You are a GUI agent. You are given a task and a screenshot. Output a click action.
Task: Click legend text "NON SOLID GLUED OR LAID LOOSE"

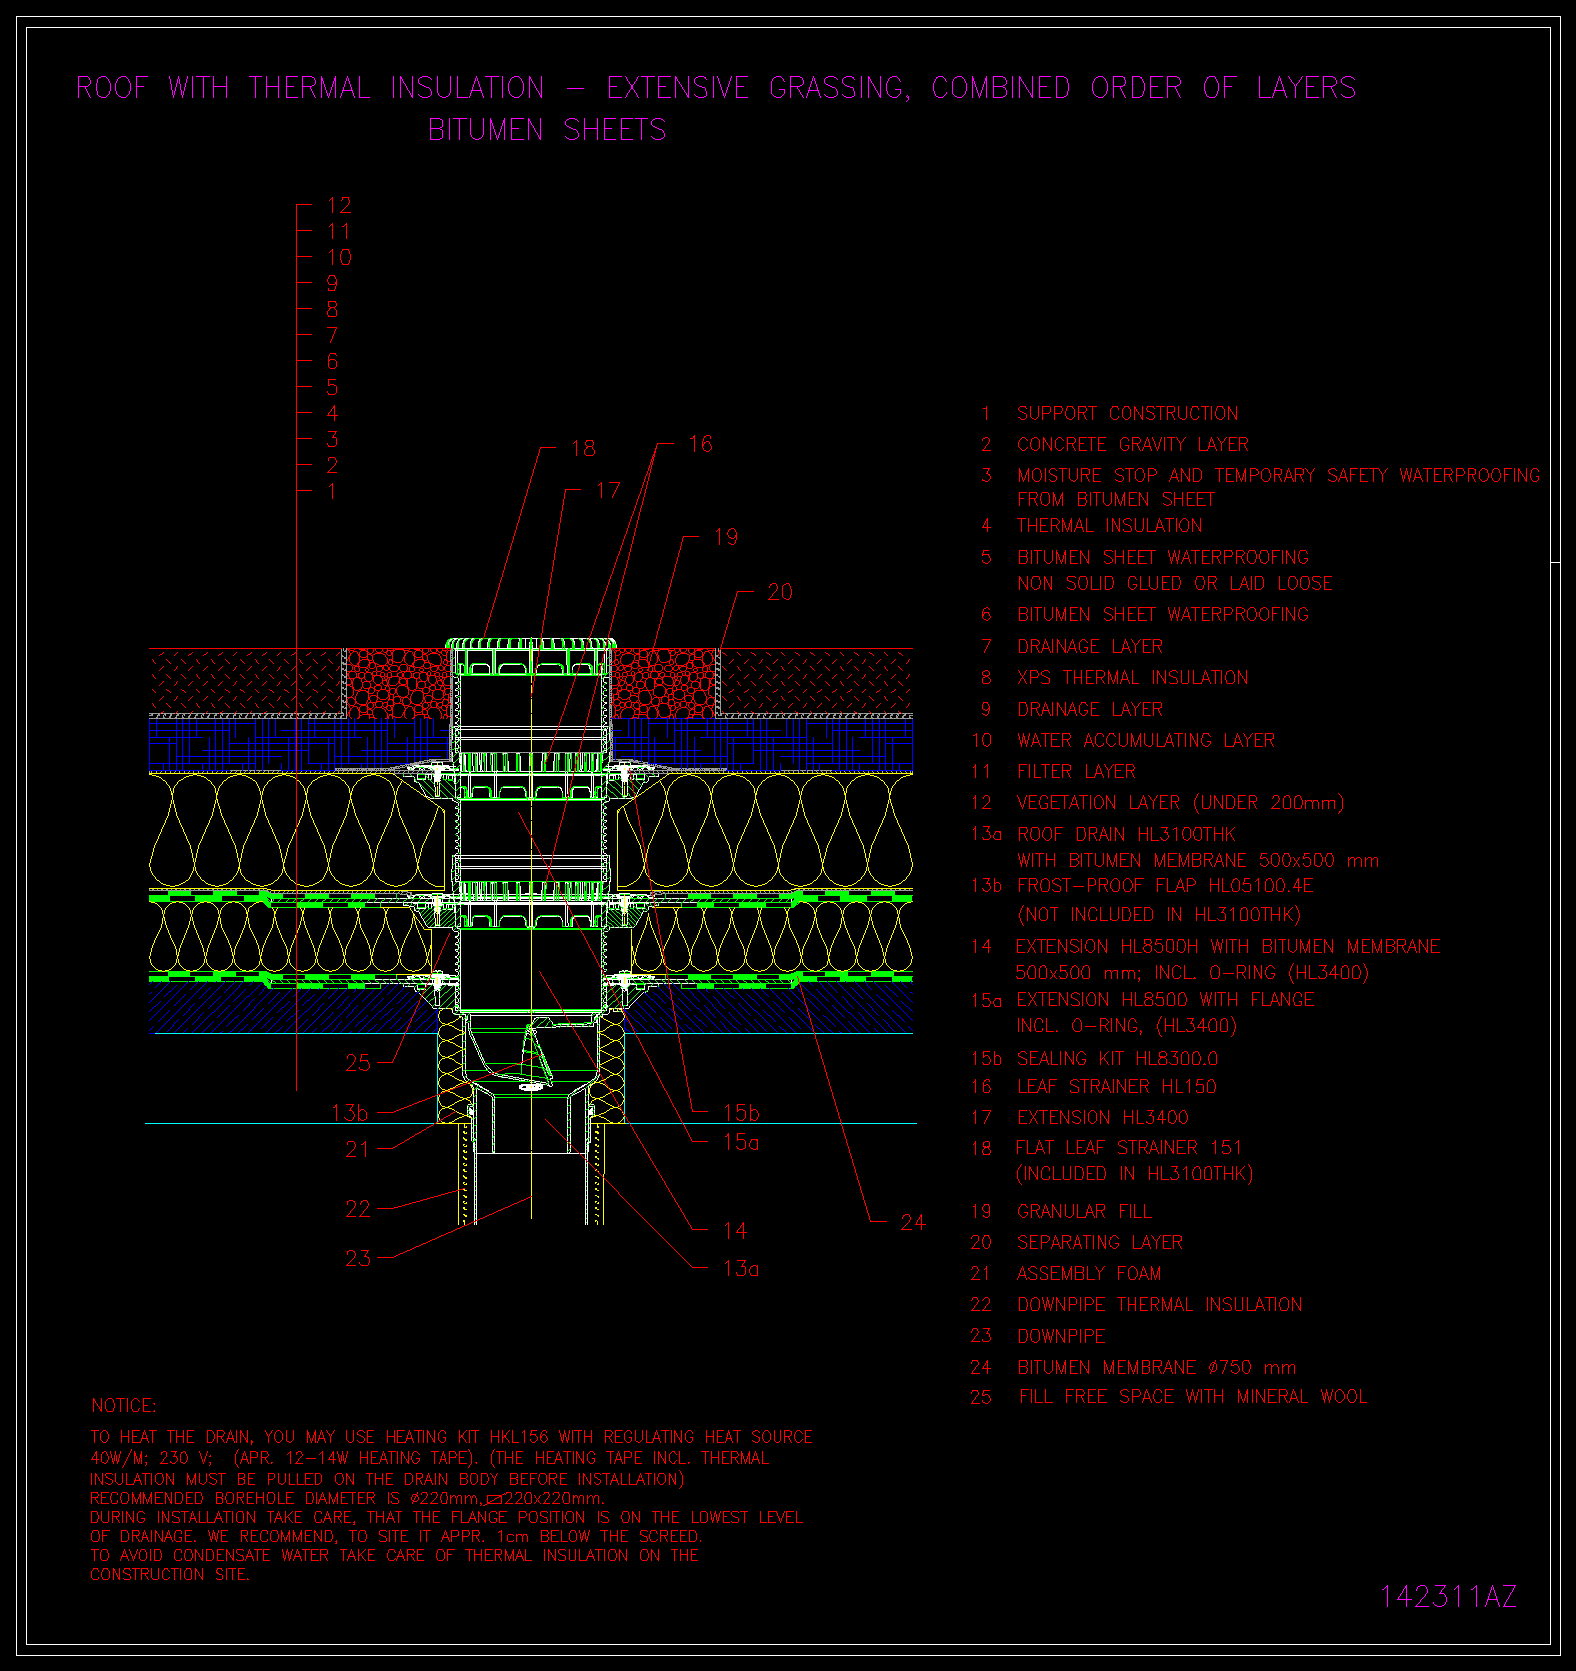pos(1175,583)
